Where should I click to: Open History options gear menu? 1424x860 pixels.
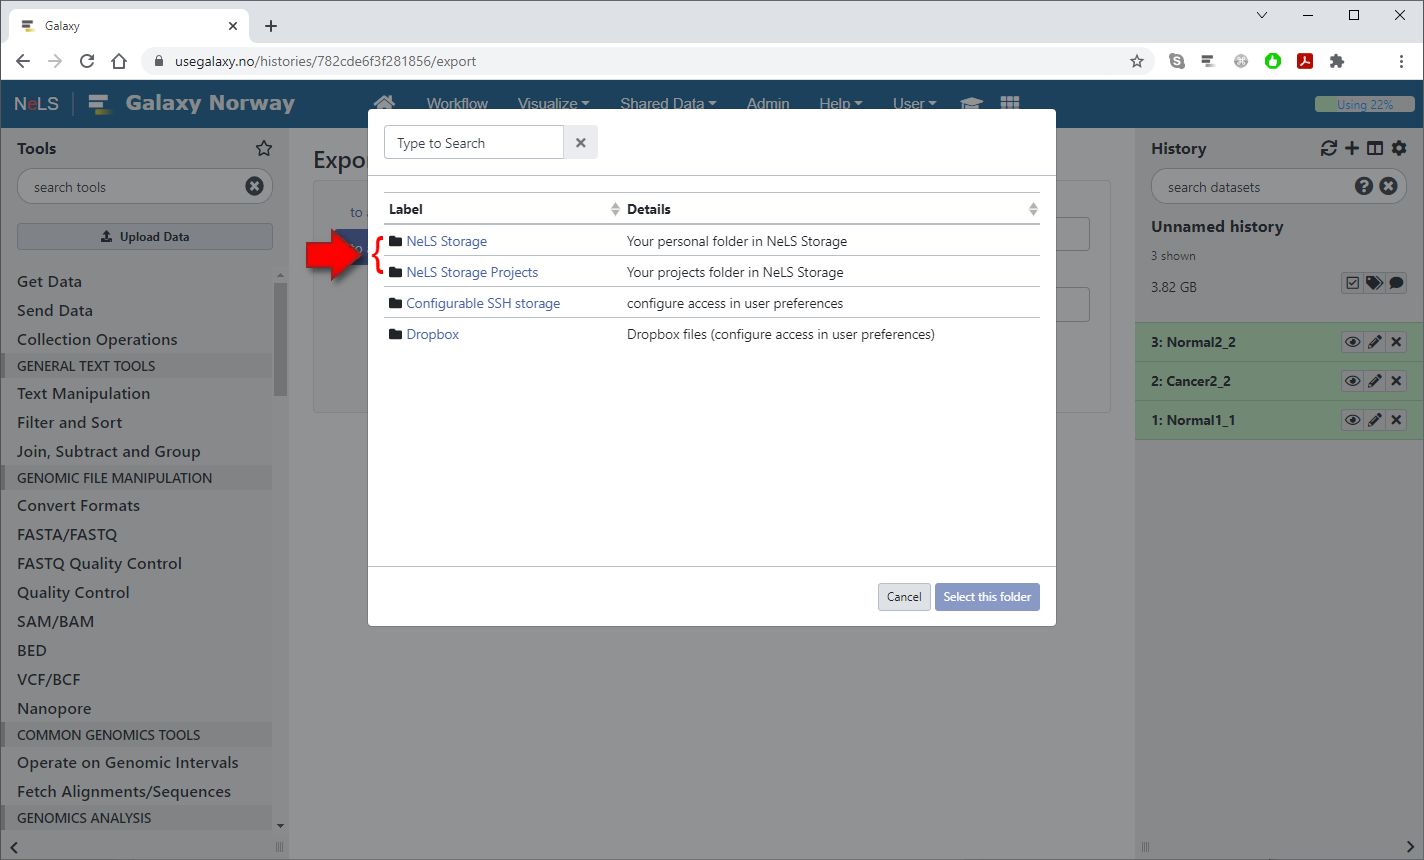click(1399, 148)
